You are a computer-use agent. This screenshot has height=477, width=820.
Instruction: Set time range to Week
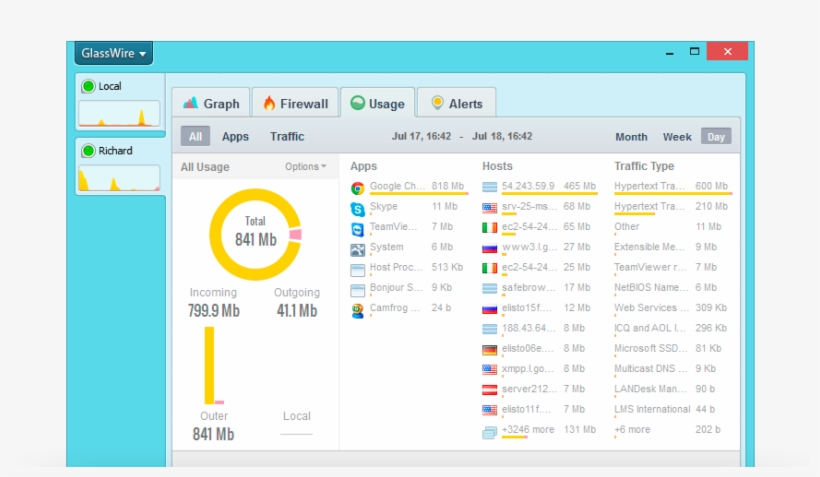pyautogui.click(x=677, y=137)
